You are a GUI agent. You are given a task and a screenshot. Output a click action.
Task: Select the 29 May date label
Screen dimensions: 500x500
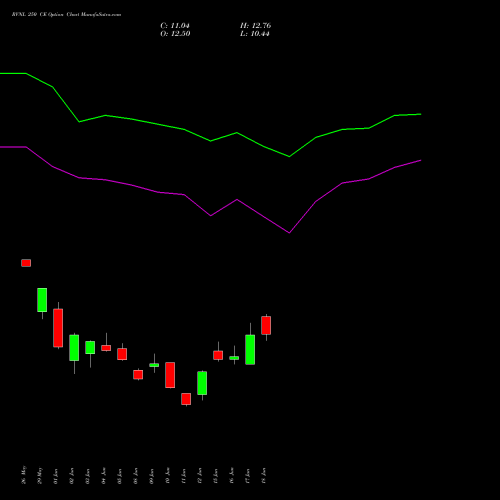40,475
